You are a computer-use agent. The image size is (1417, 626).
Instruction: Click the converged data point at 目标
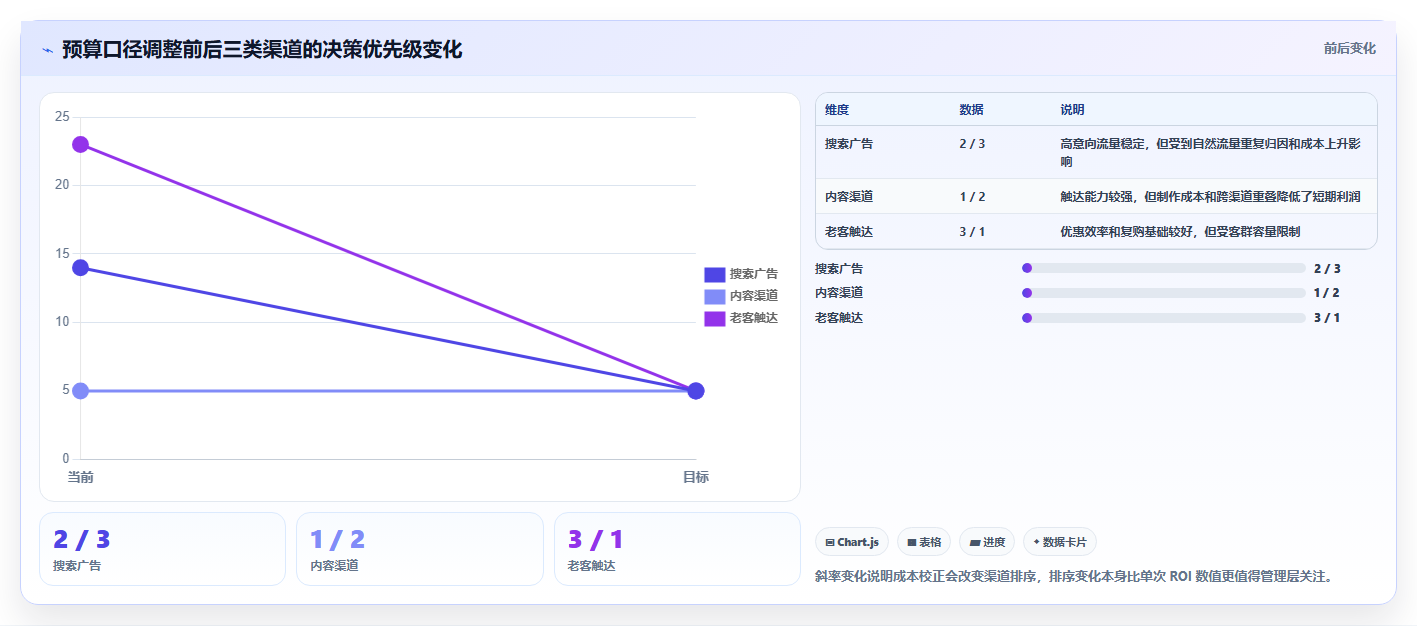(696, 390)
